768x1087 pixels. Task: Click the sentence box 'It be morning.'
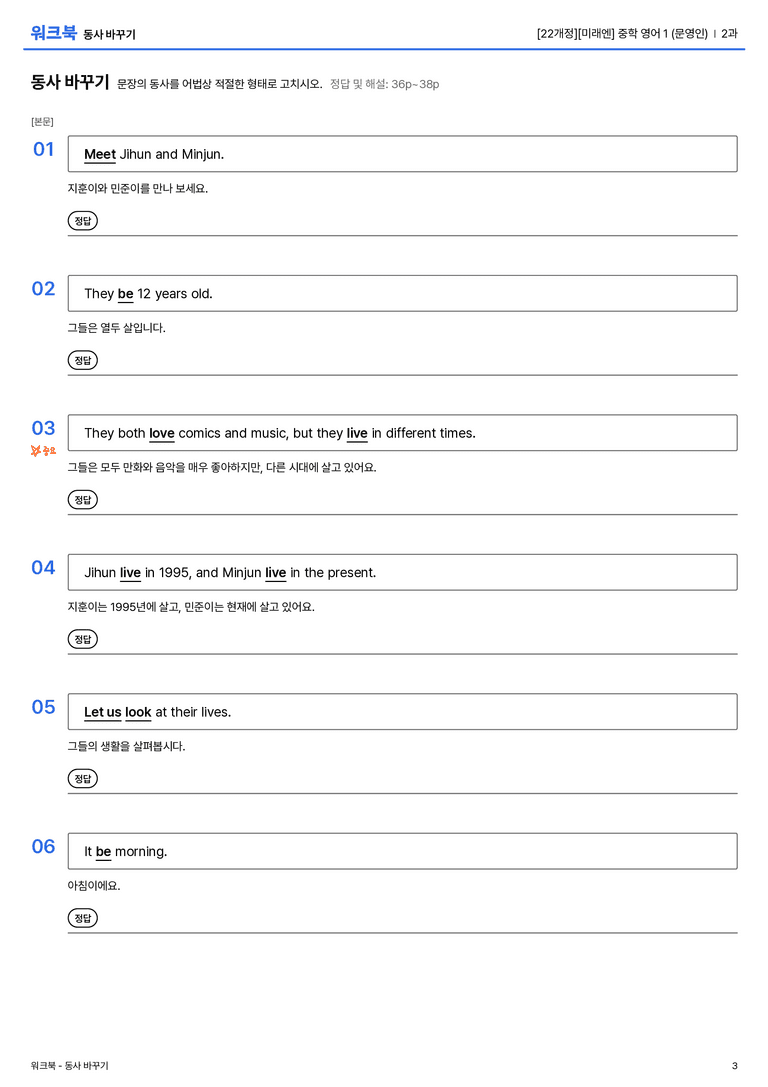[x=402, y=851]
